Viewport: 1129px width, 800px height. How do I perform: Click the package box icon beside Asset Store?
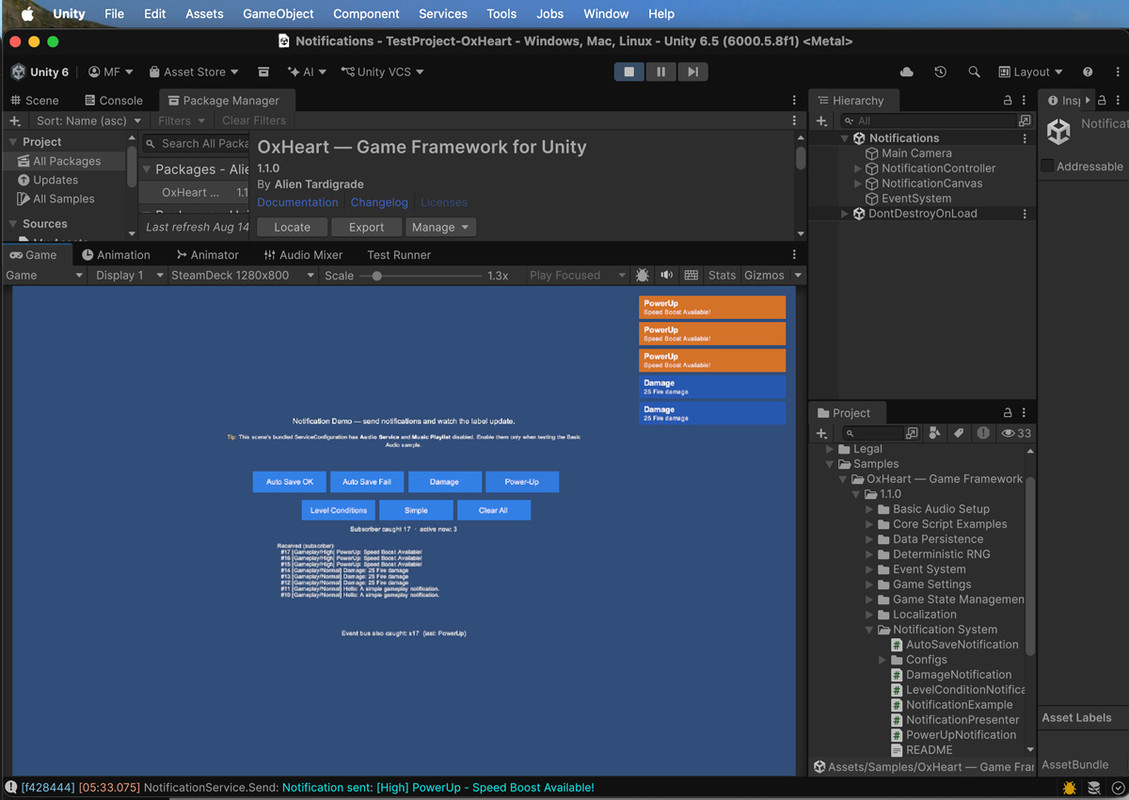[264, 72]
